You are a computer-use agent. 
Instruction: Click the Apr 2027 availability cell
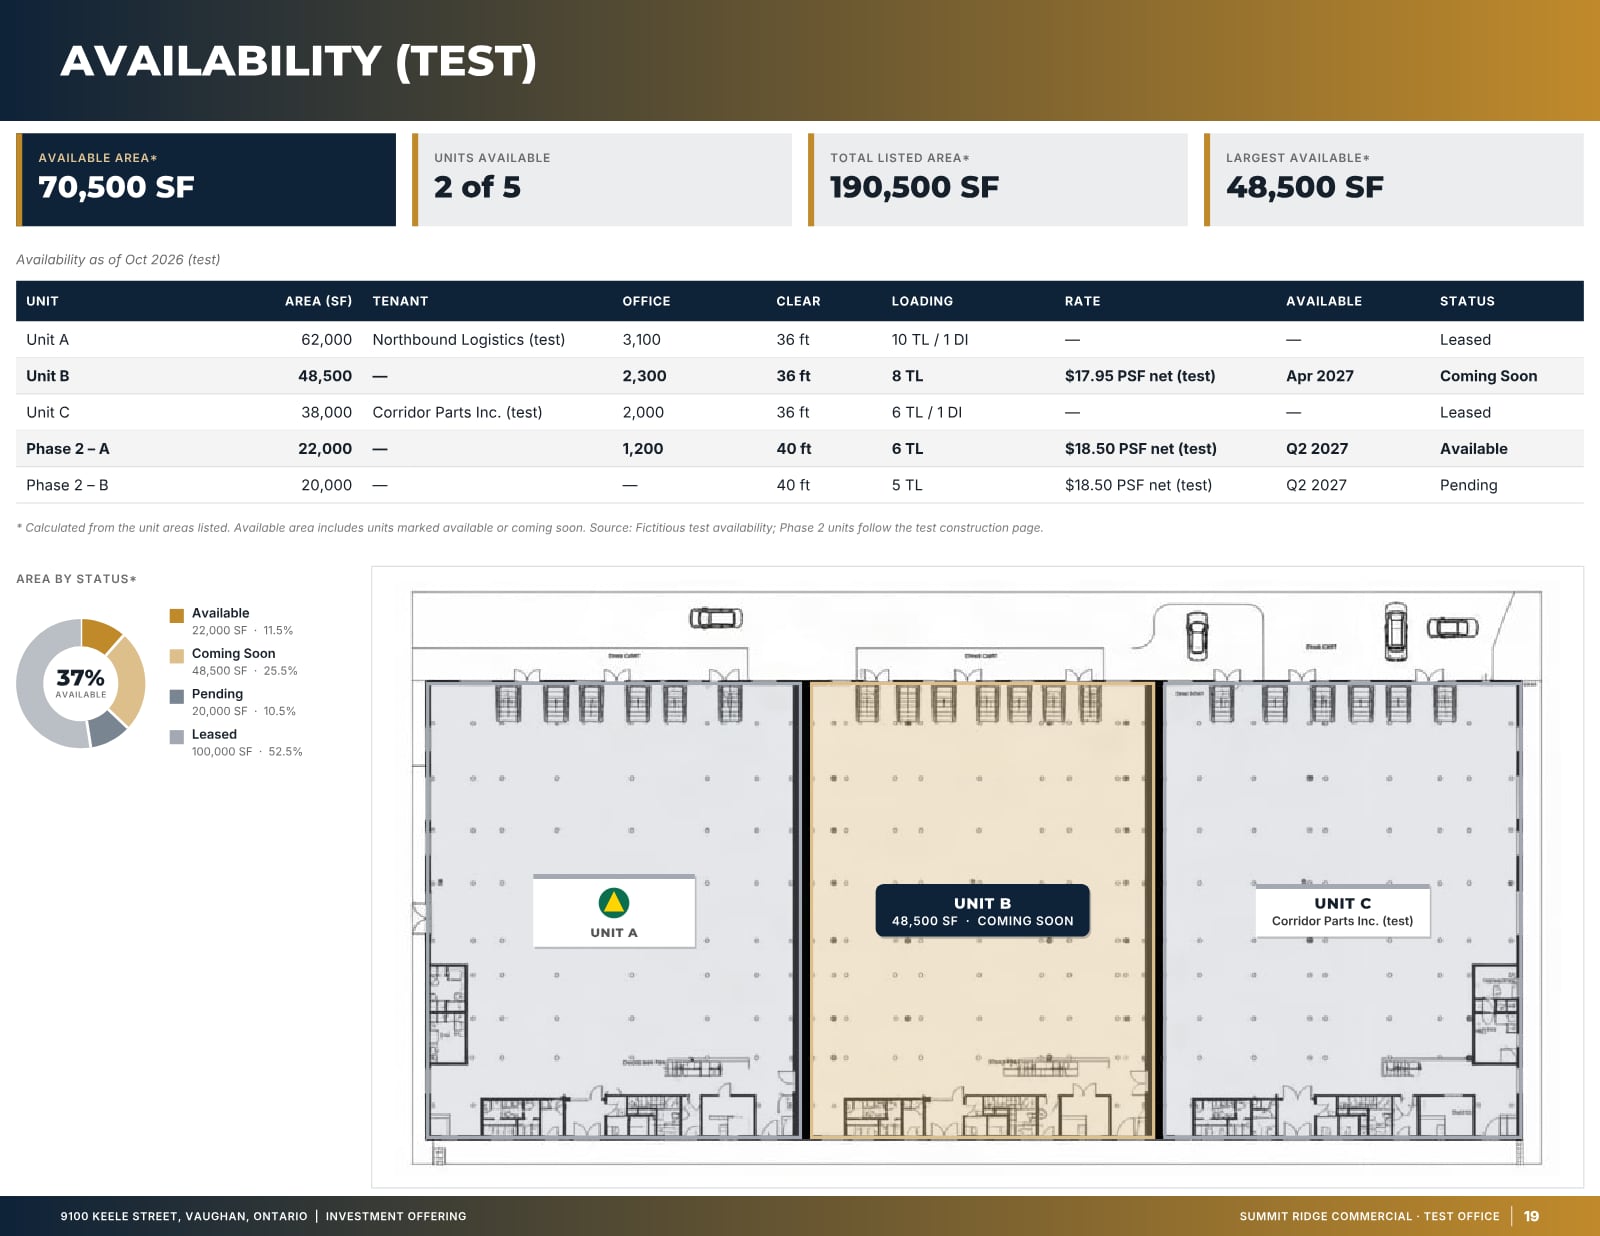tap(1320, 376)
